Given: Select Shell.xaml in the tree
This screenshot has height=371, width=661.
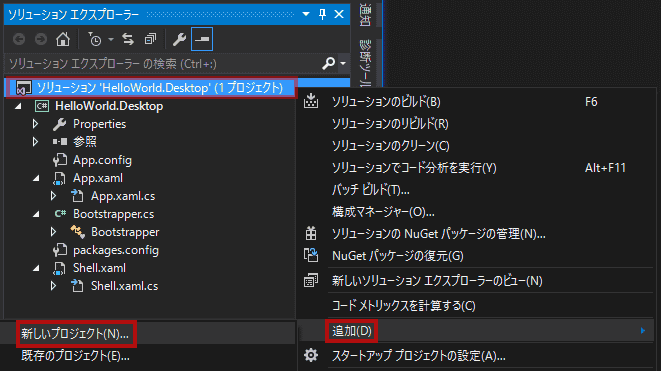Looking at the screenshot, I should [99, 268].
